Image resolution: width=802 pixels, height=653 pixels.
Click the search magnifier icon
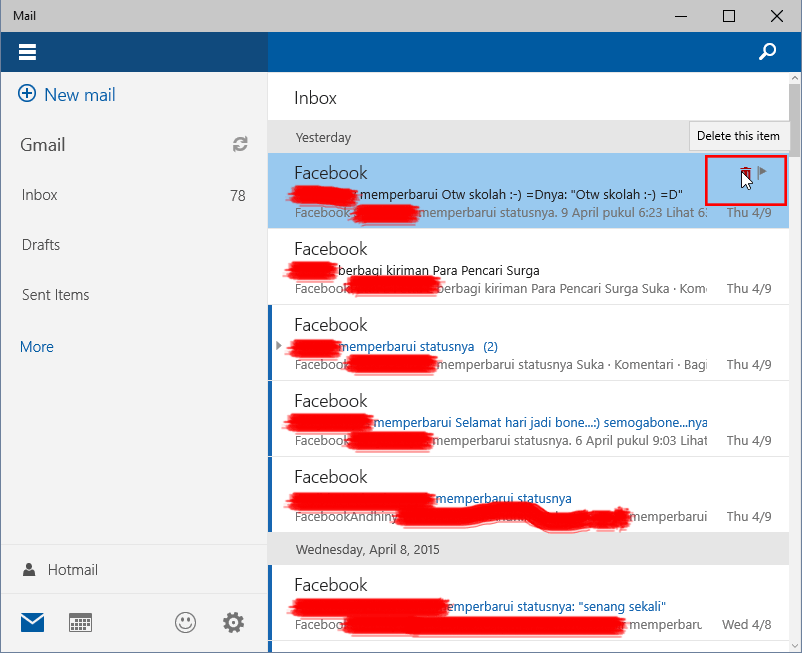[x=767, y=51]
